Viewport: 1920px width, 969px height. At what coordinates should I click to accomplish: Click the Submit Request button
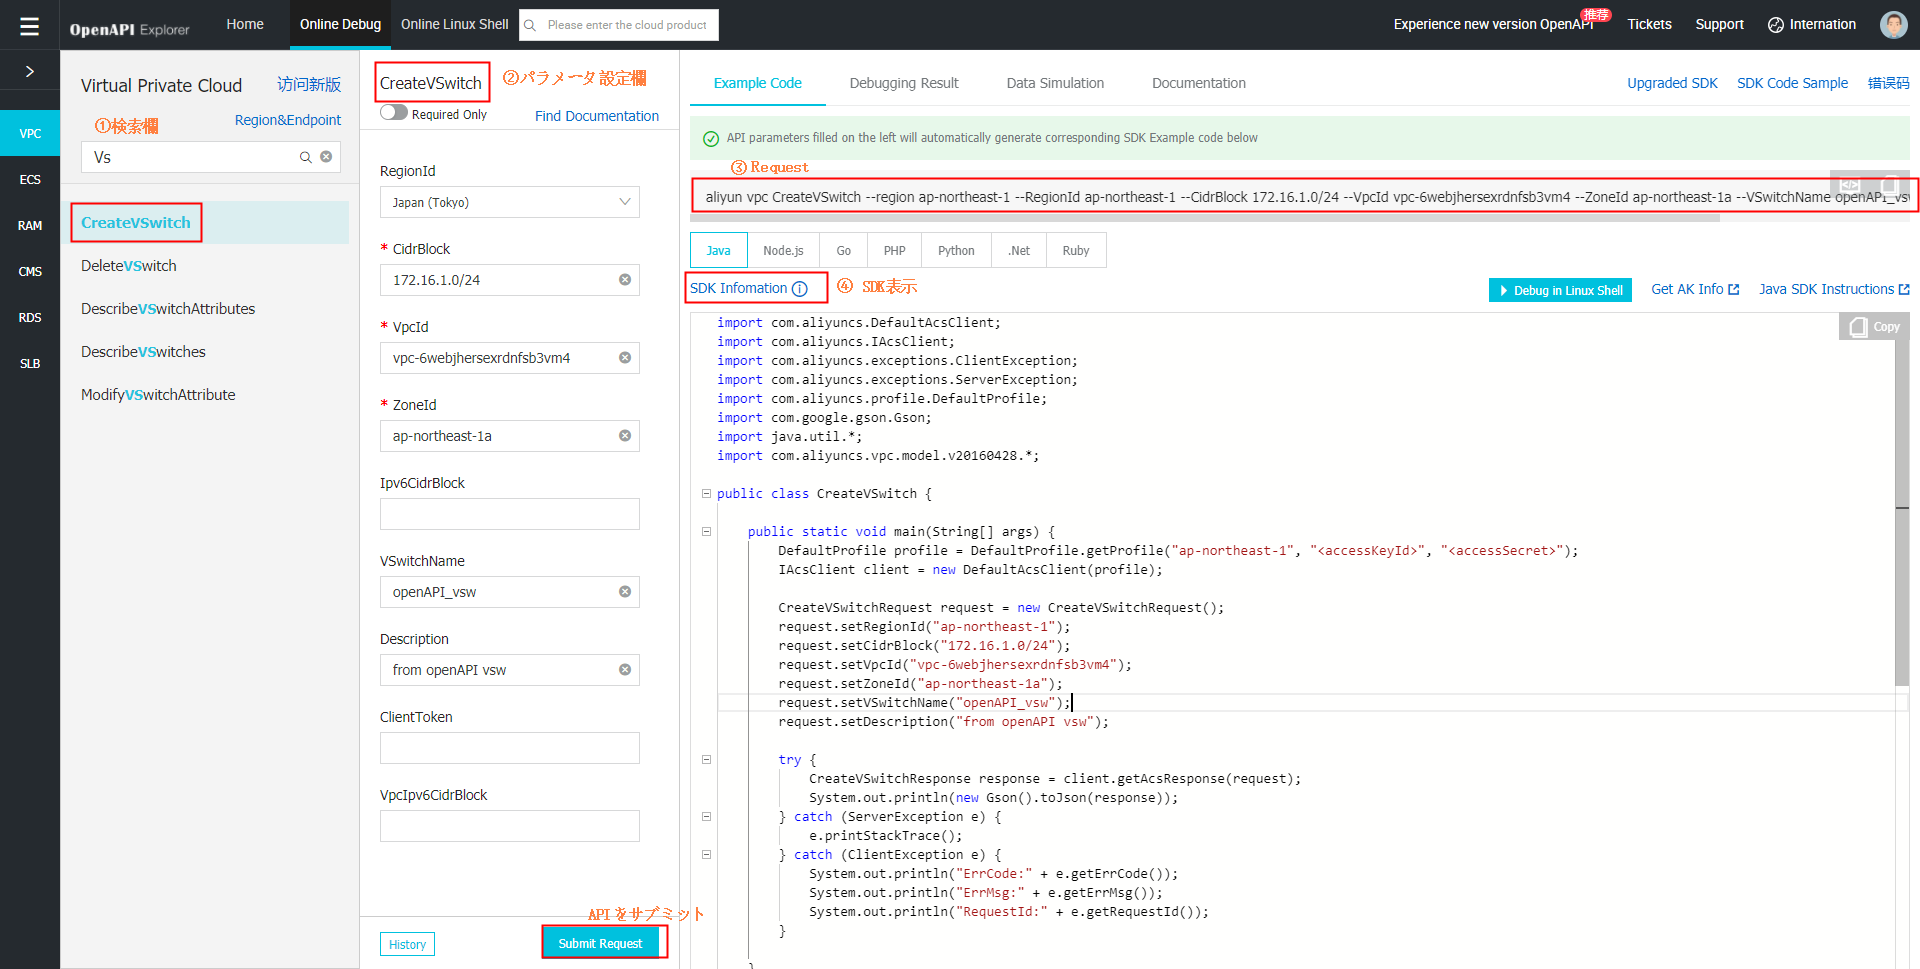coord(600,943)
